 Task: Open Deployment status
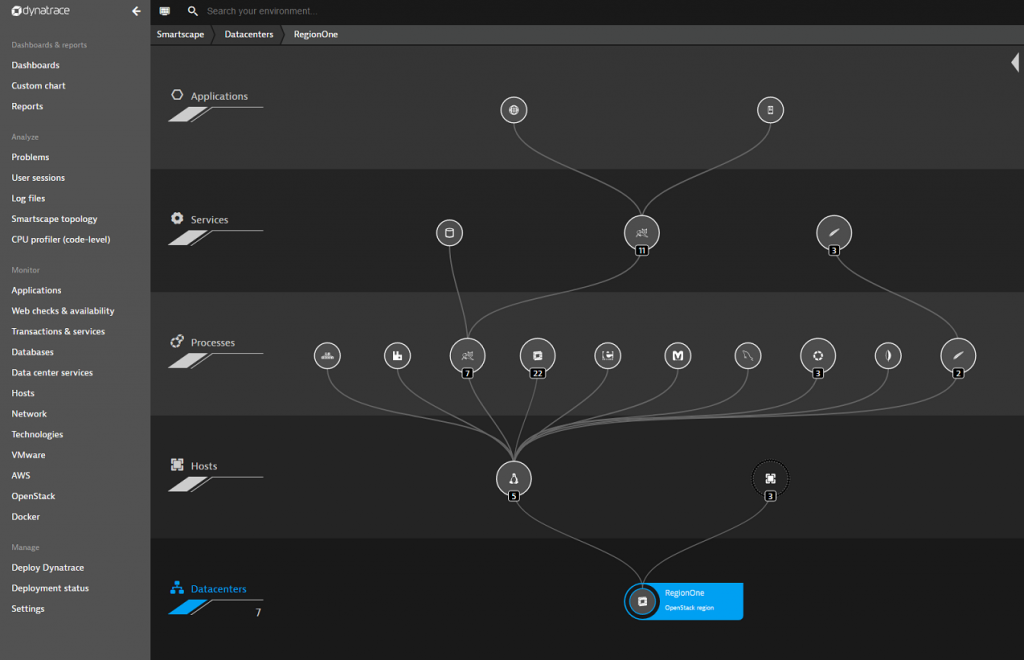(x=50, y=588)
